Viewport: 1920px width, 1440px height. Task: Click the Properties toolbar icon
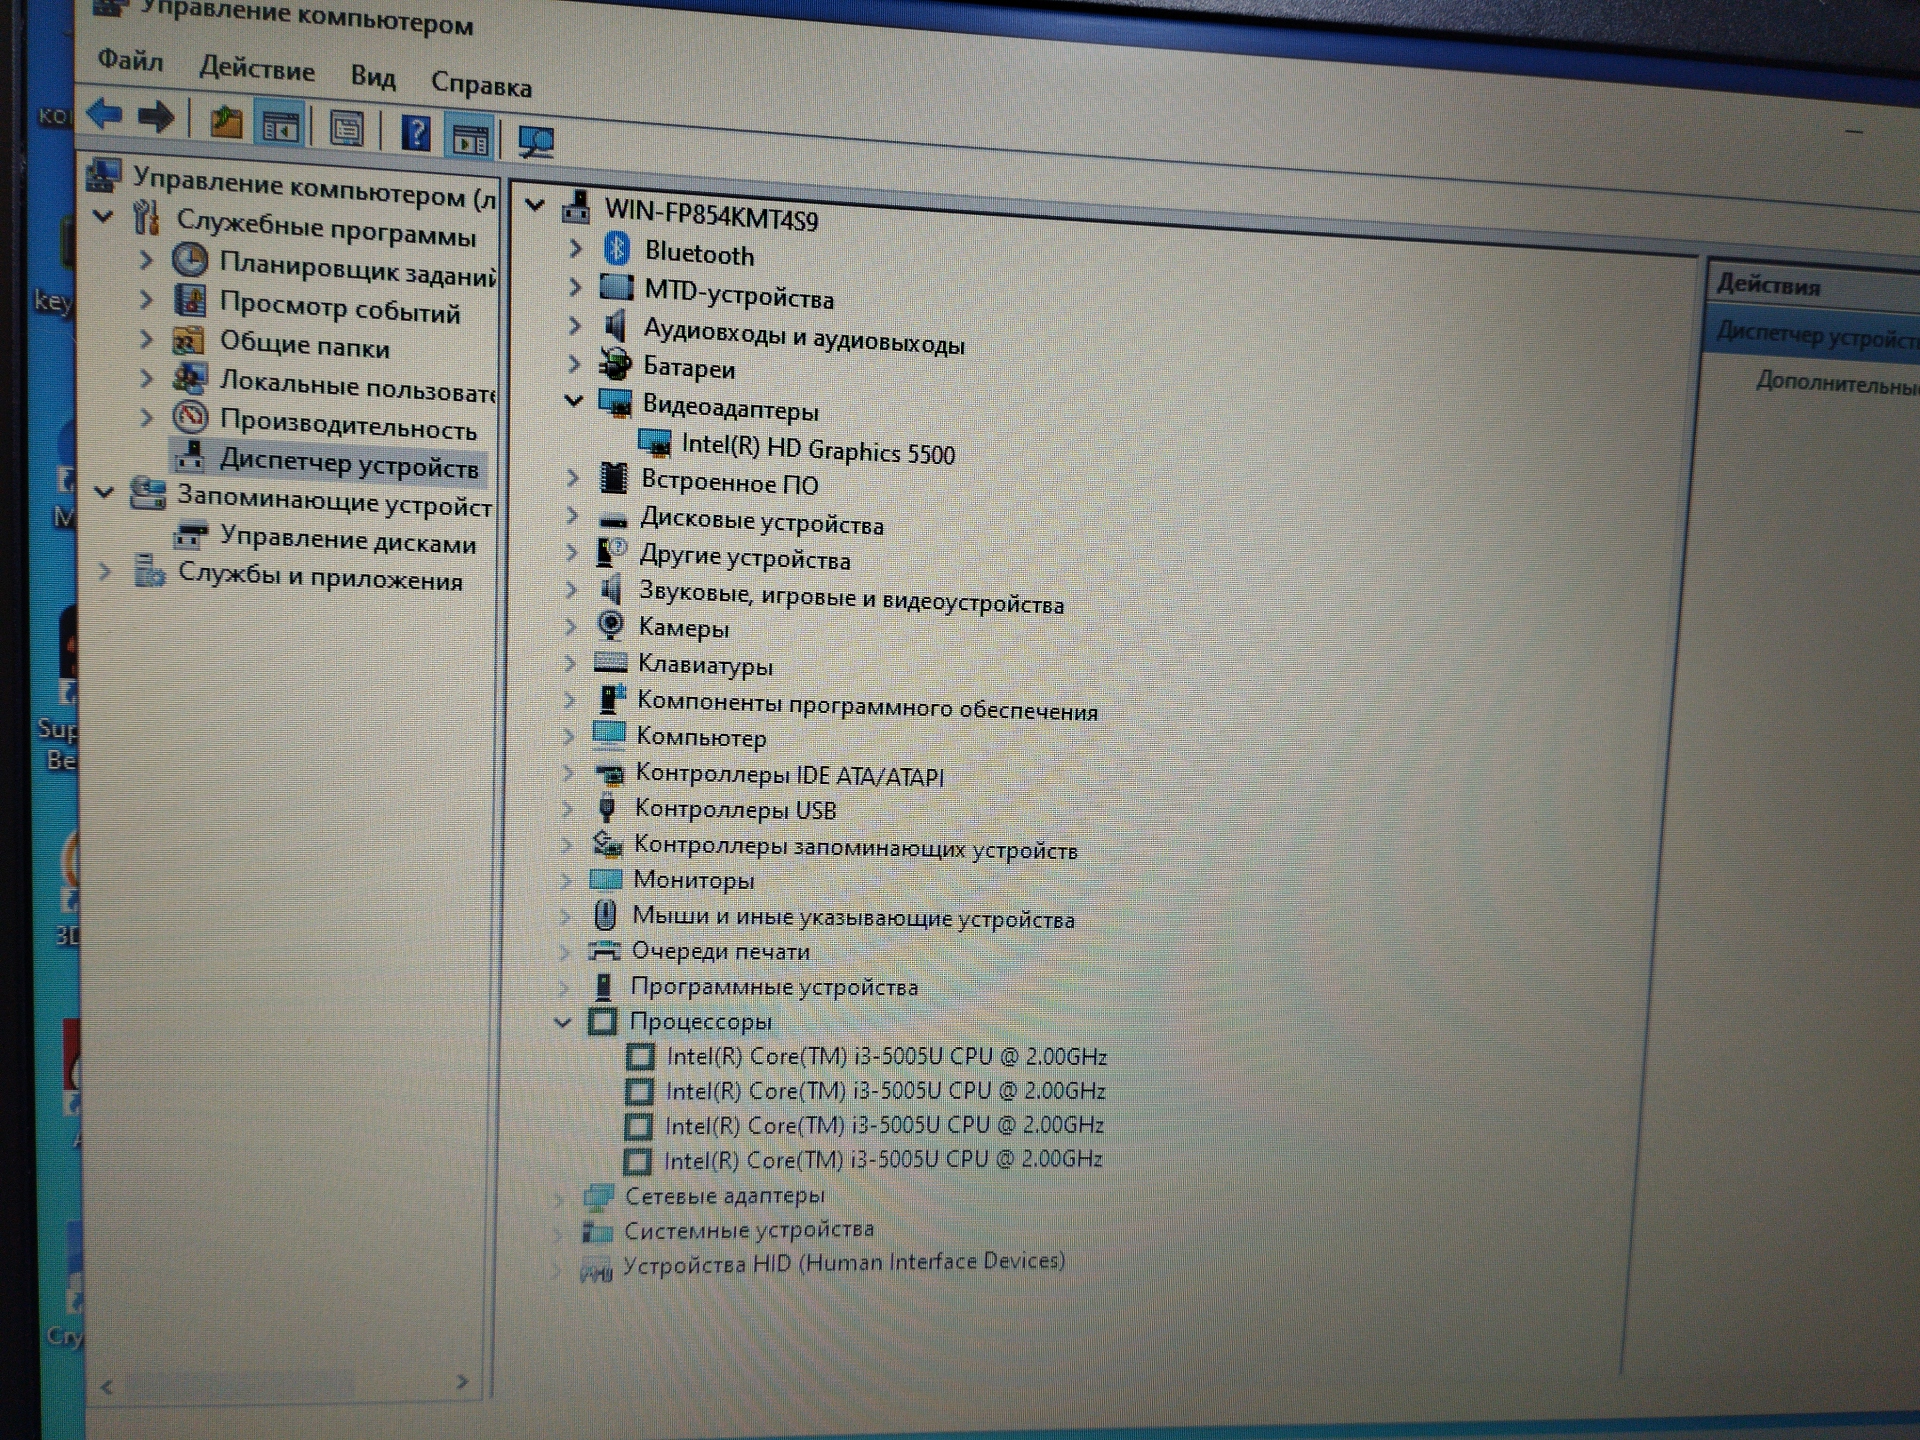346,129
